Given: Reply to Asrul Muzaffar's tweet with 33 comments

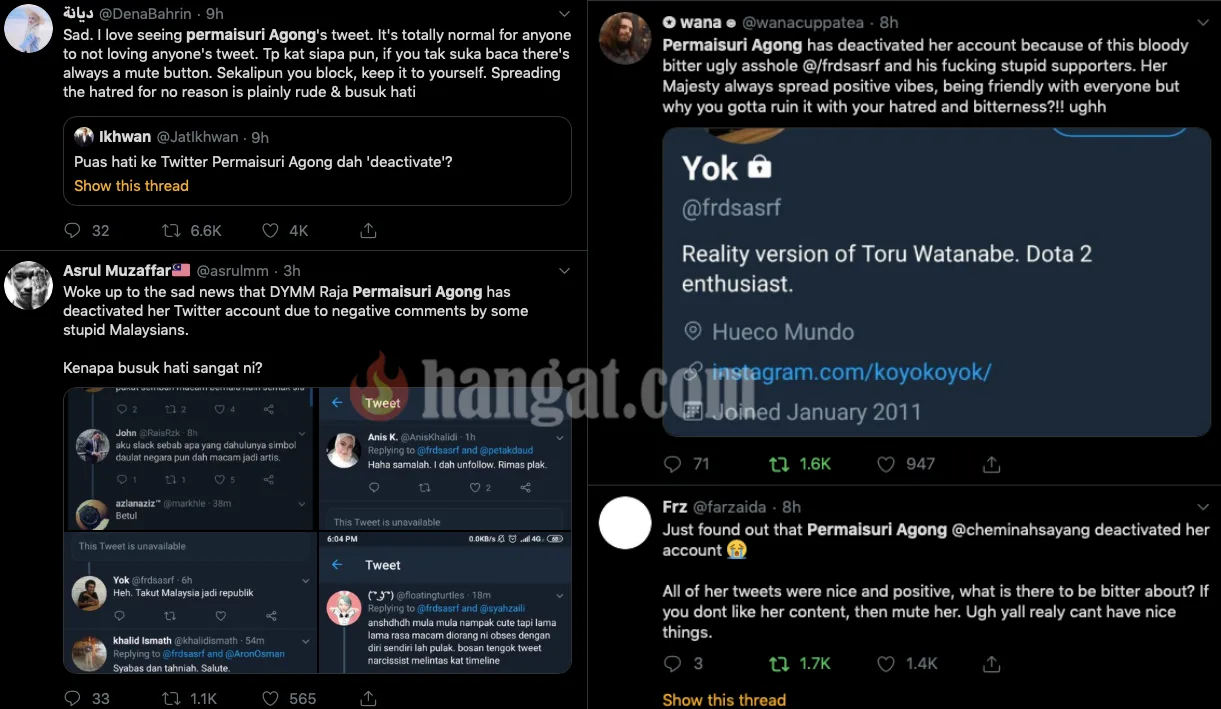Looking at the screenshot, I should pyautogui.click(x=72, y=698).
